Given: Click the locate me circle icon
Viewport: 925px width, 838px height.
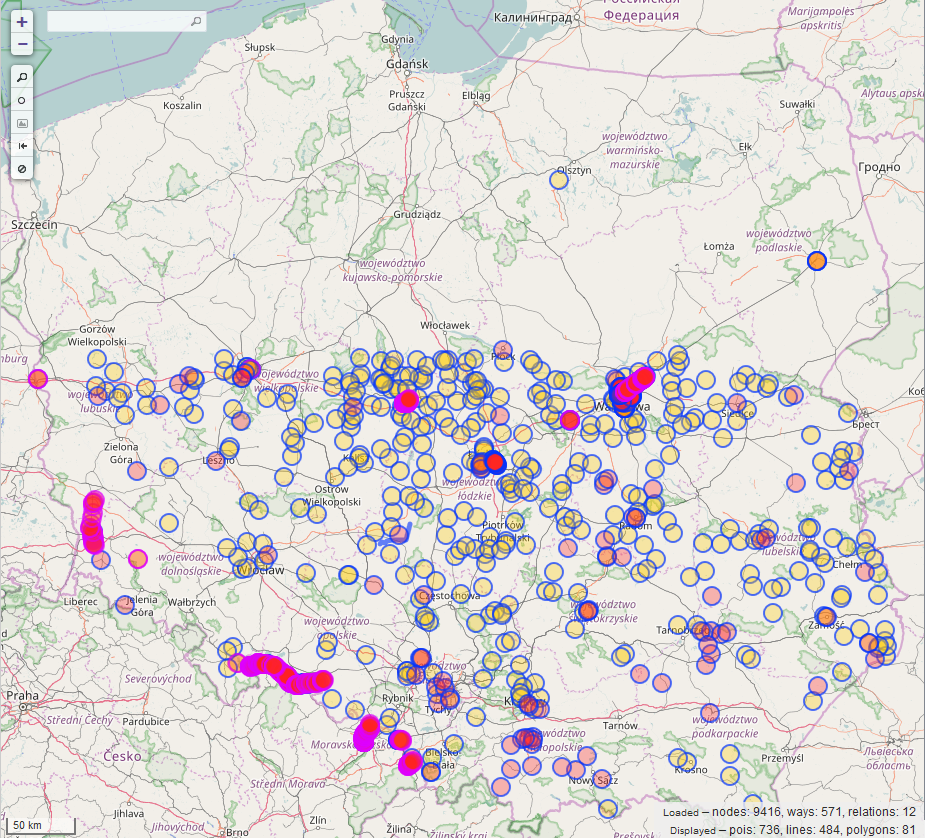Looking at the screenshot, I should [22, 100].
